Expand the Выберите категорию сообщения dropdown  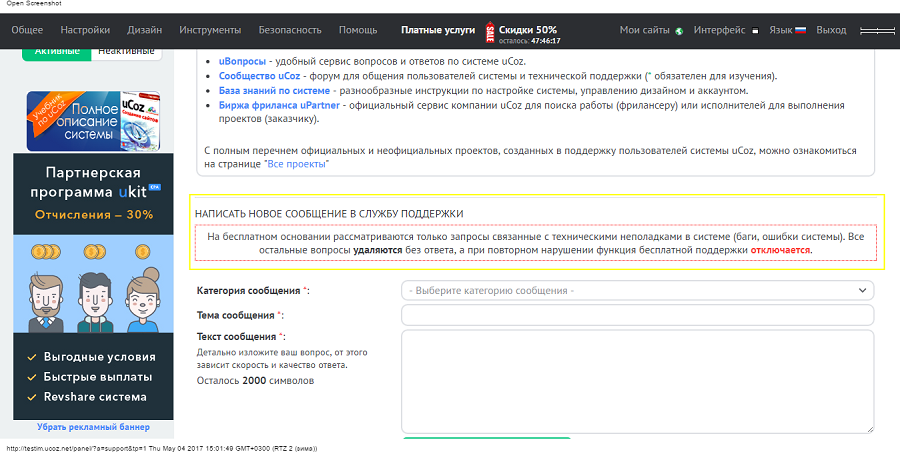[637, 291]
